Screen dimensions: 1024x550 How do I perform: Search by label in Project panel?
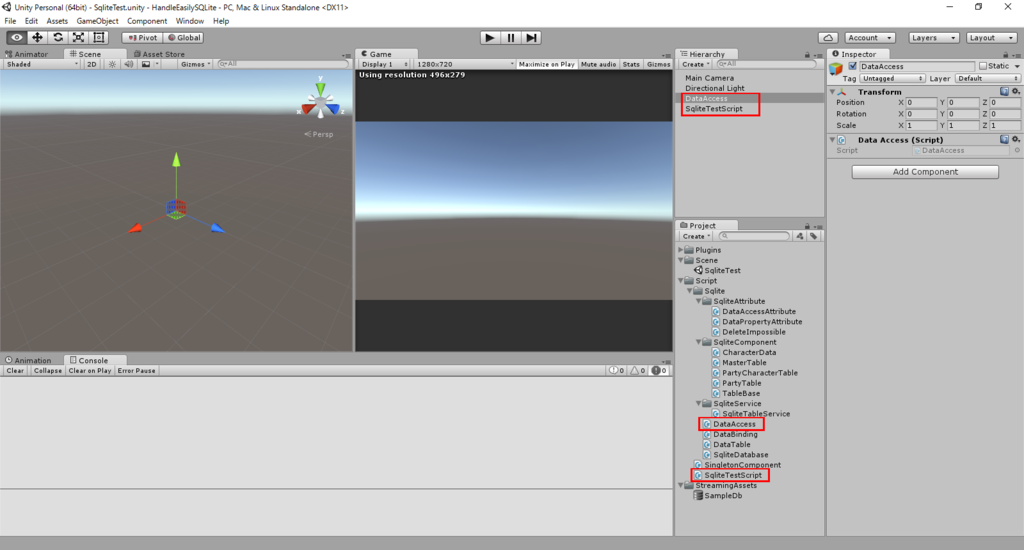tap(813, 236)
